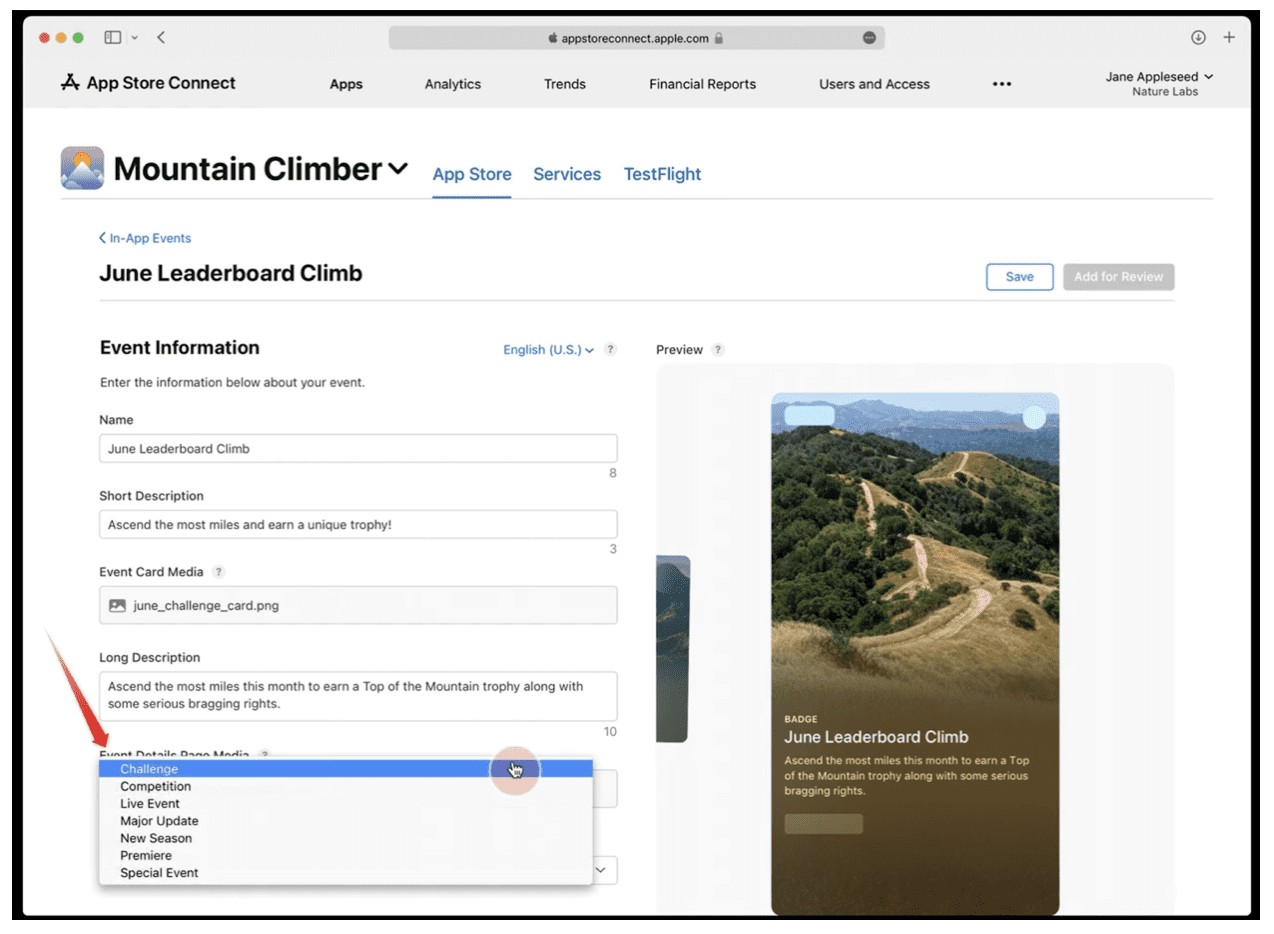Click the help icon next to Preview

click(x=716, y=349)
